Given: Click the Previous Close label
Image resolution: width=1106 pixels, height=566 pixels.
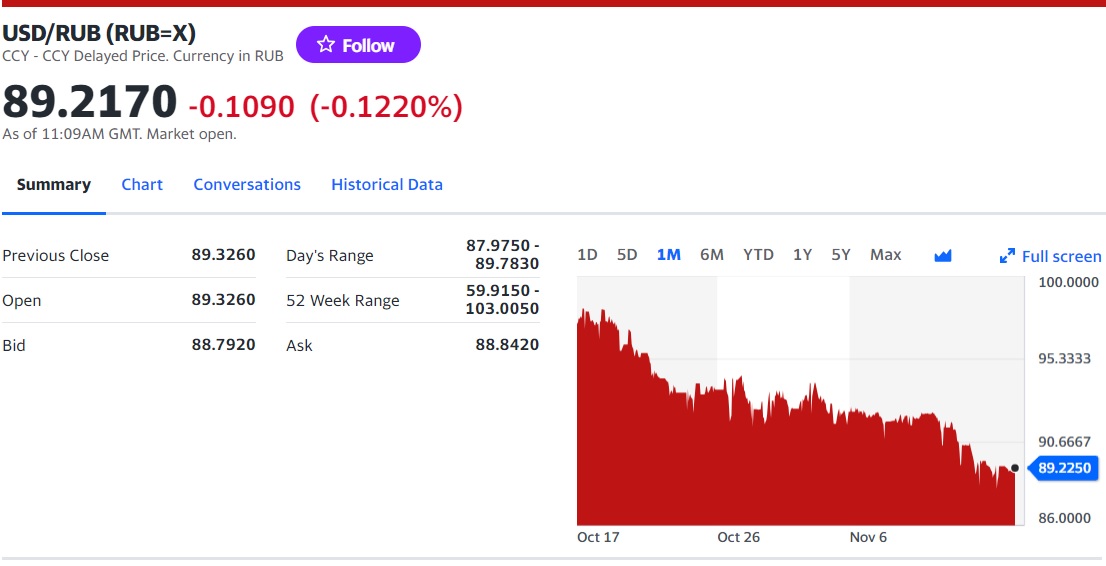Looking at the screenshot, I should pos(56,255).
